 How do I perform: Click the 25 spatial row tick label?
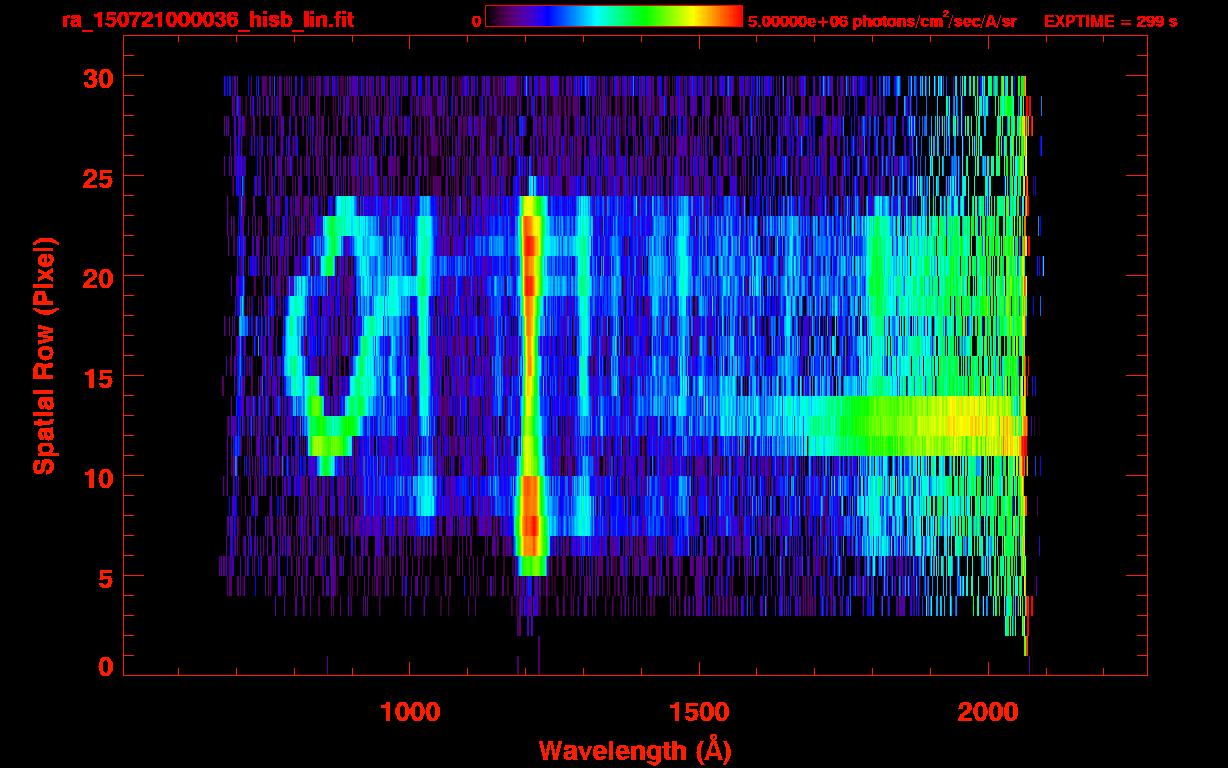click(98, 176)
